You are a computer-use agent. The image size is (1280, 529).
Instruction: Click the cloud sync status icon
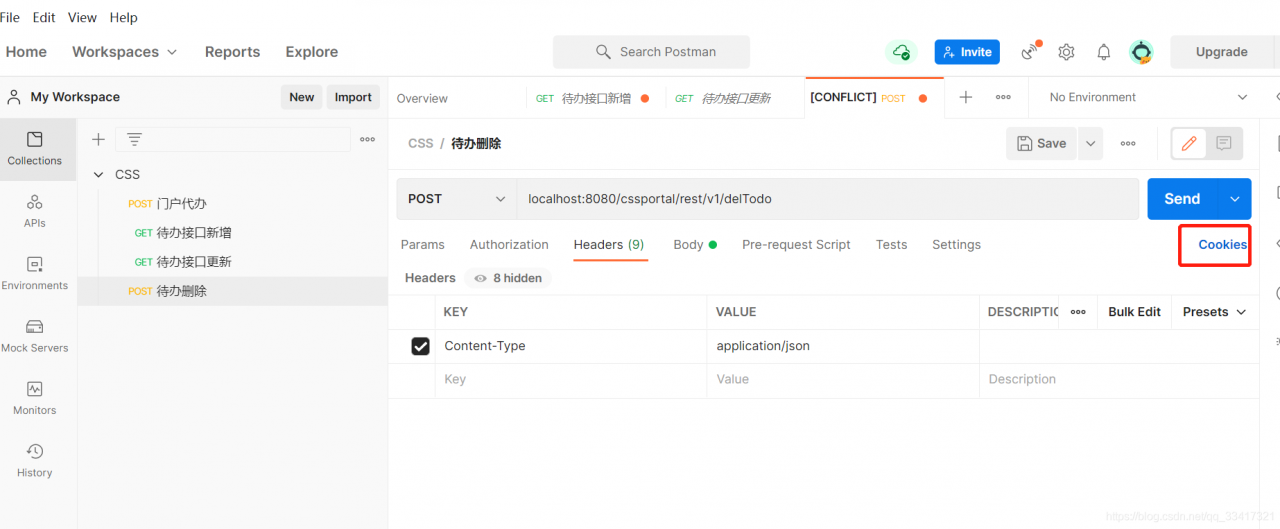click(x=901, y=52)
